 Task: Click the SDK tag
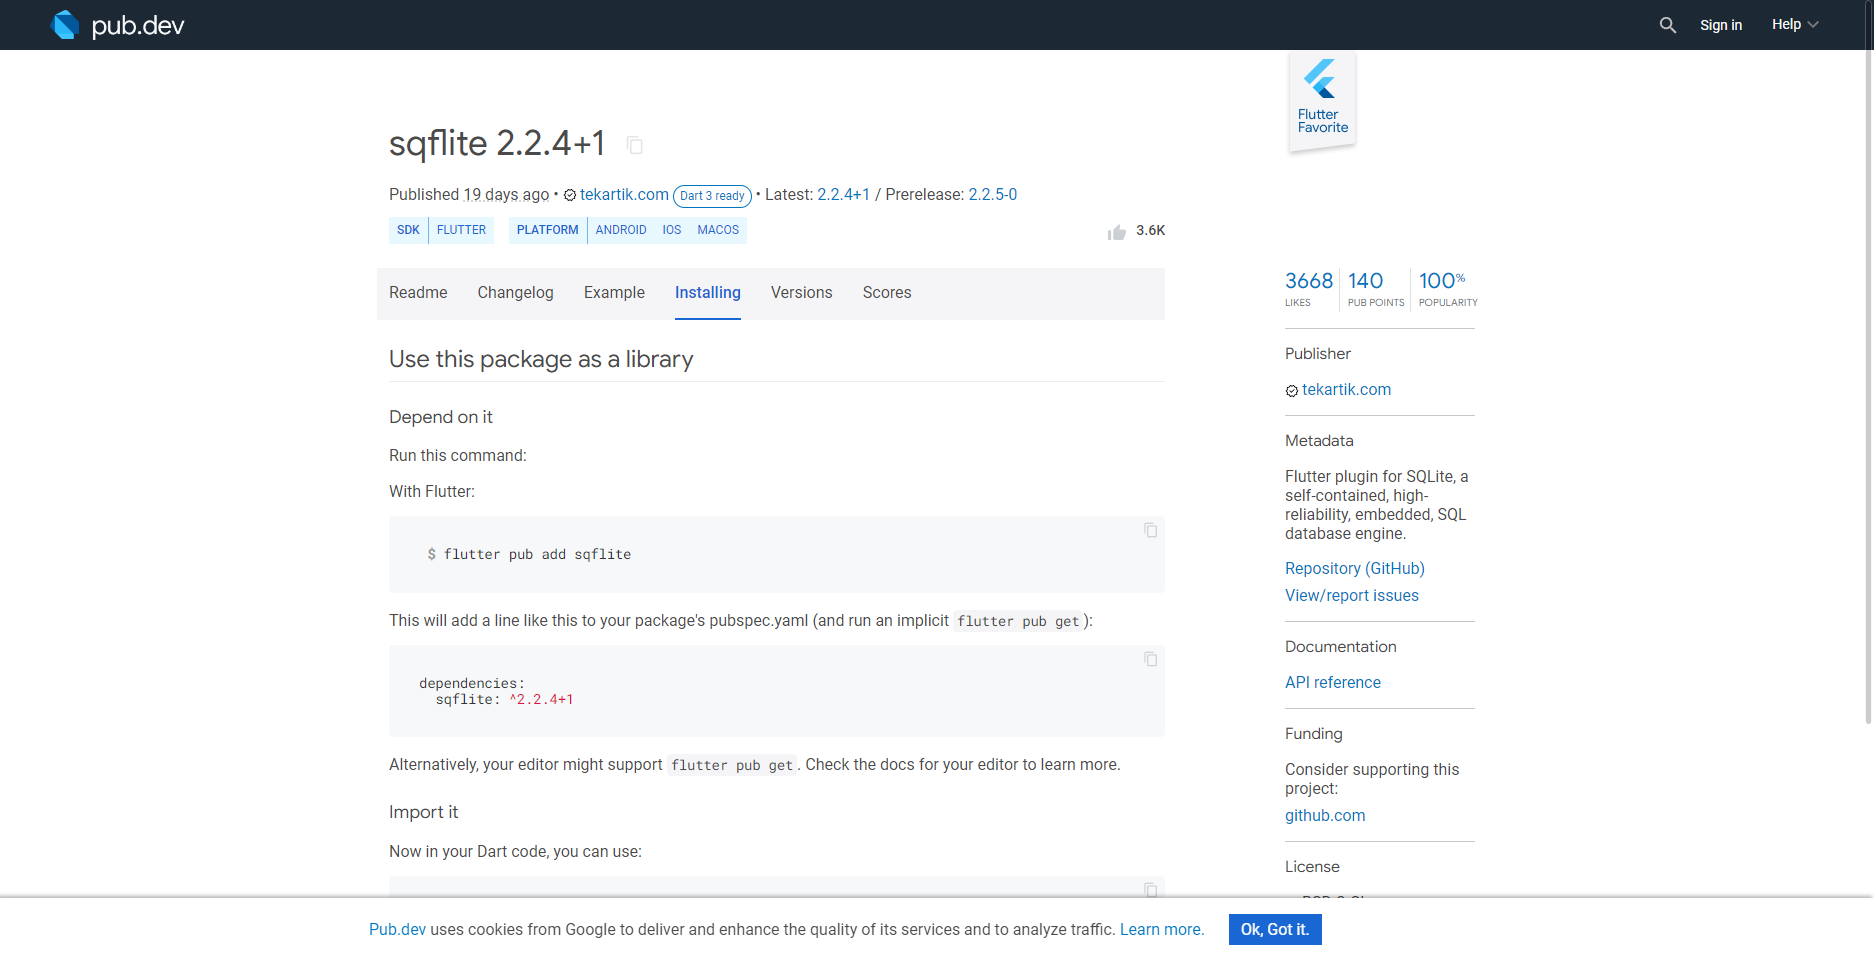pos(408,230)
